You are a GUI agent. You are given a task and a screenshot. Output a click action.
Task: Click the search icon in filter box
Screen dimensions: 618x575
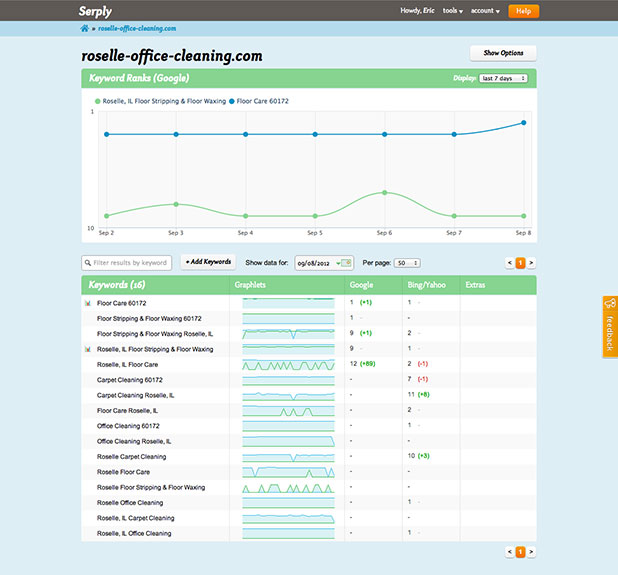(88, 263)
